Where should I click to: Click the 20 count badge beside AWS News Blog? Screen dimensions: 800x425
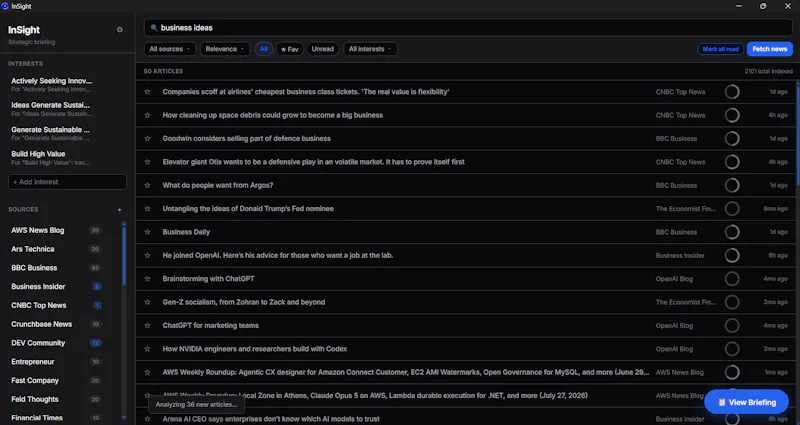click(95, 231)
